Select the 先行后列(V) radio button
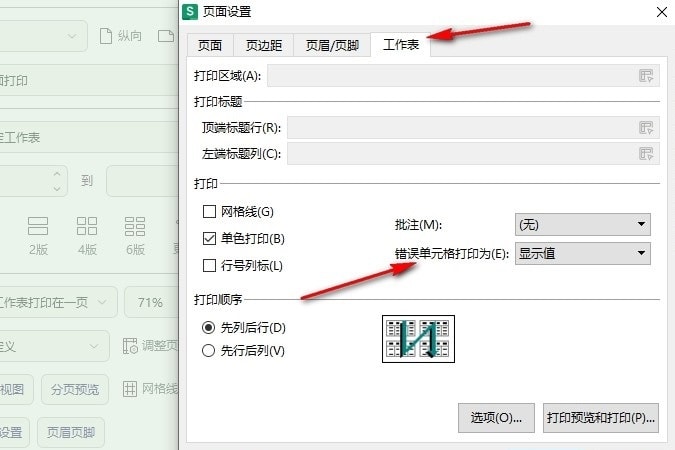 tap(208, 351)
